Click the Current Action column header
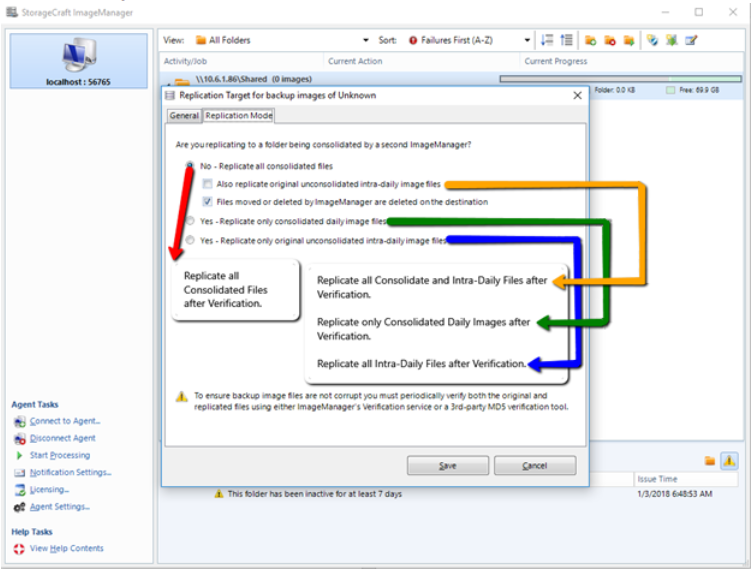 pos(355,61)
